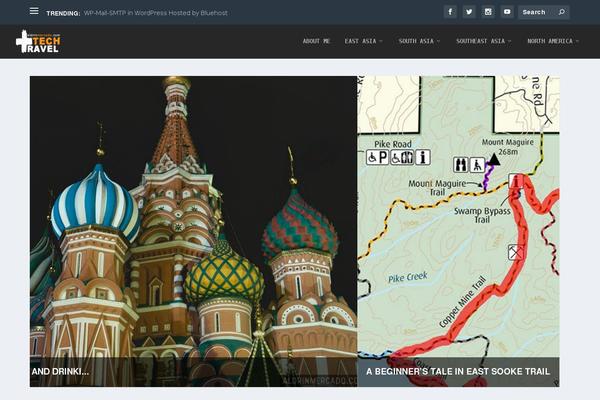Open the trending WP-Mail-SMTP Bluehost link

156,13
